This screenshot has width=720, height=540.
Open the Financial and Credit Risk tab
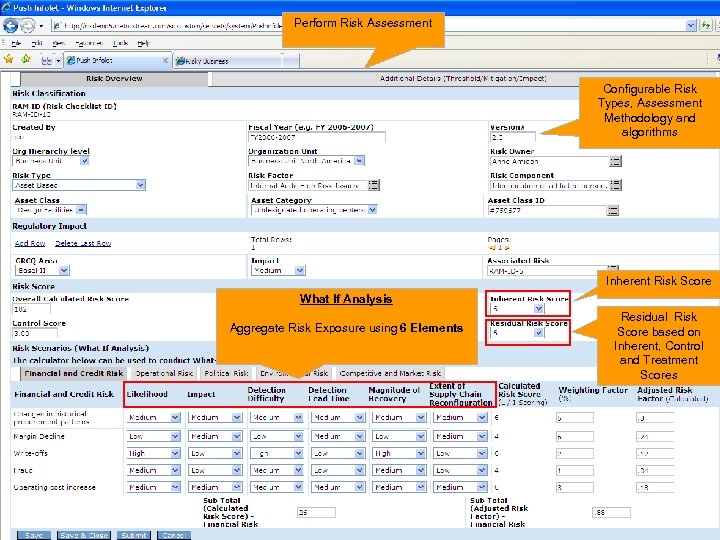tap(73, 373)
